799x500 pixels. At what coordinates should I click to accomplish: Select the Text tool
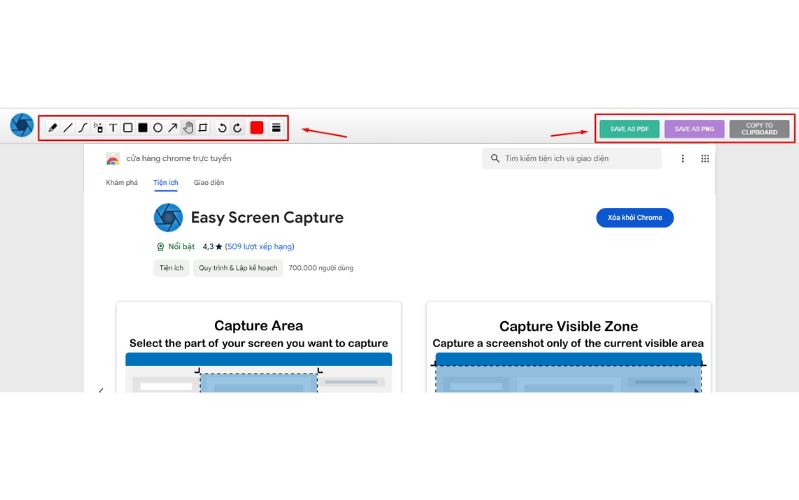point(113,127)
